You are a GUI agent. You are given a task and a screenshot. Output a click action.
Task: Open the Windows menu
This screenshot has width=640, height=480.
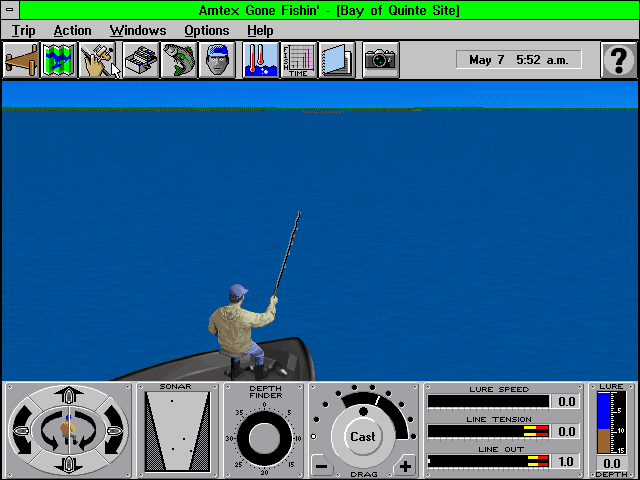pyautogui.click(x=138, y=31)
